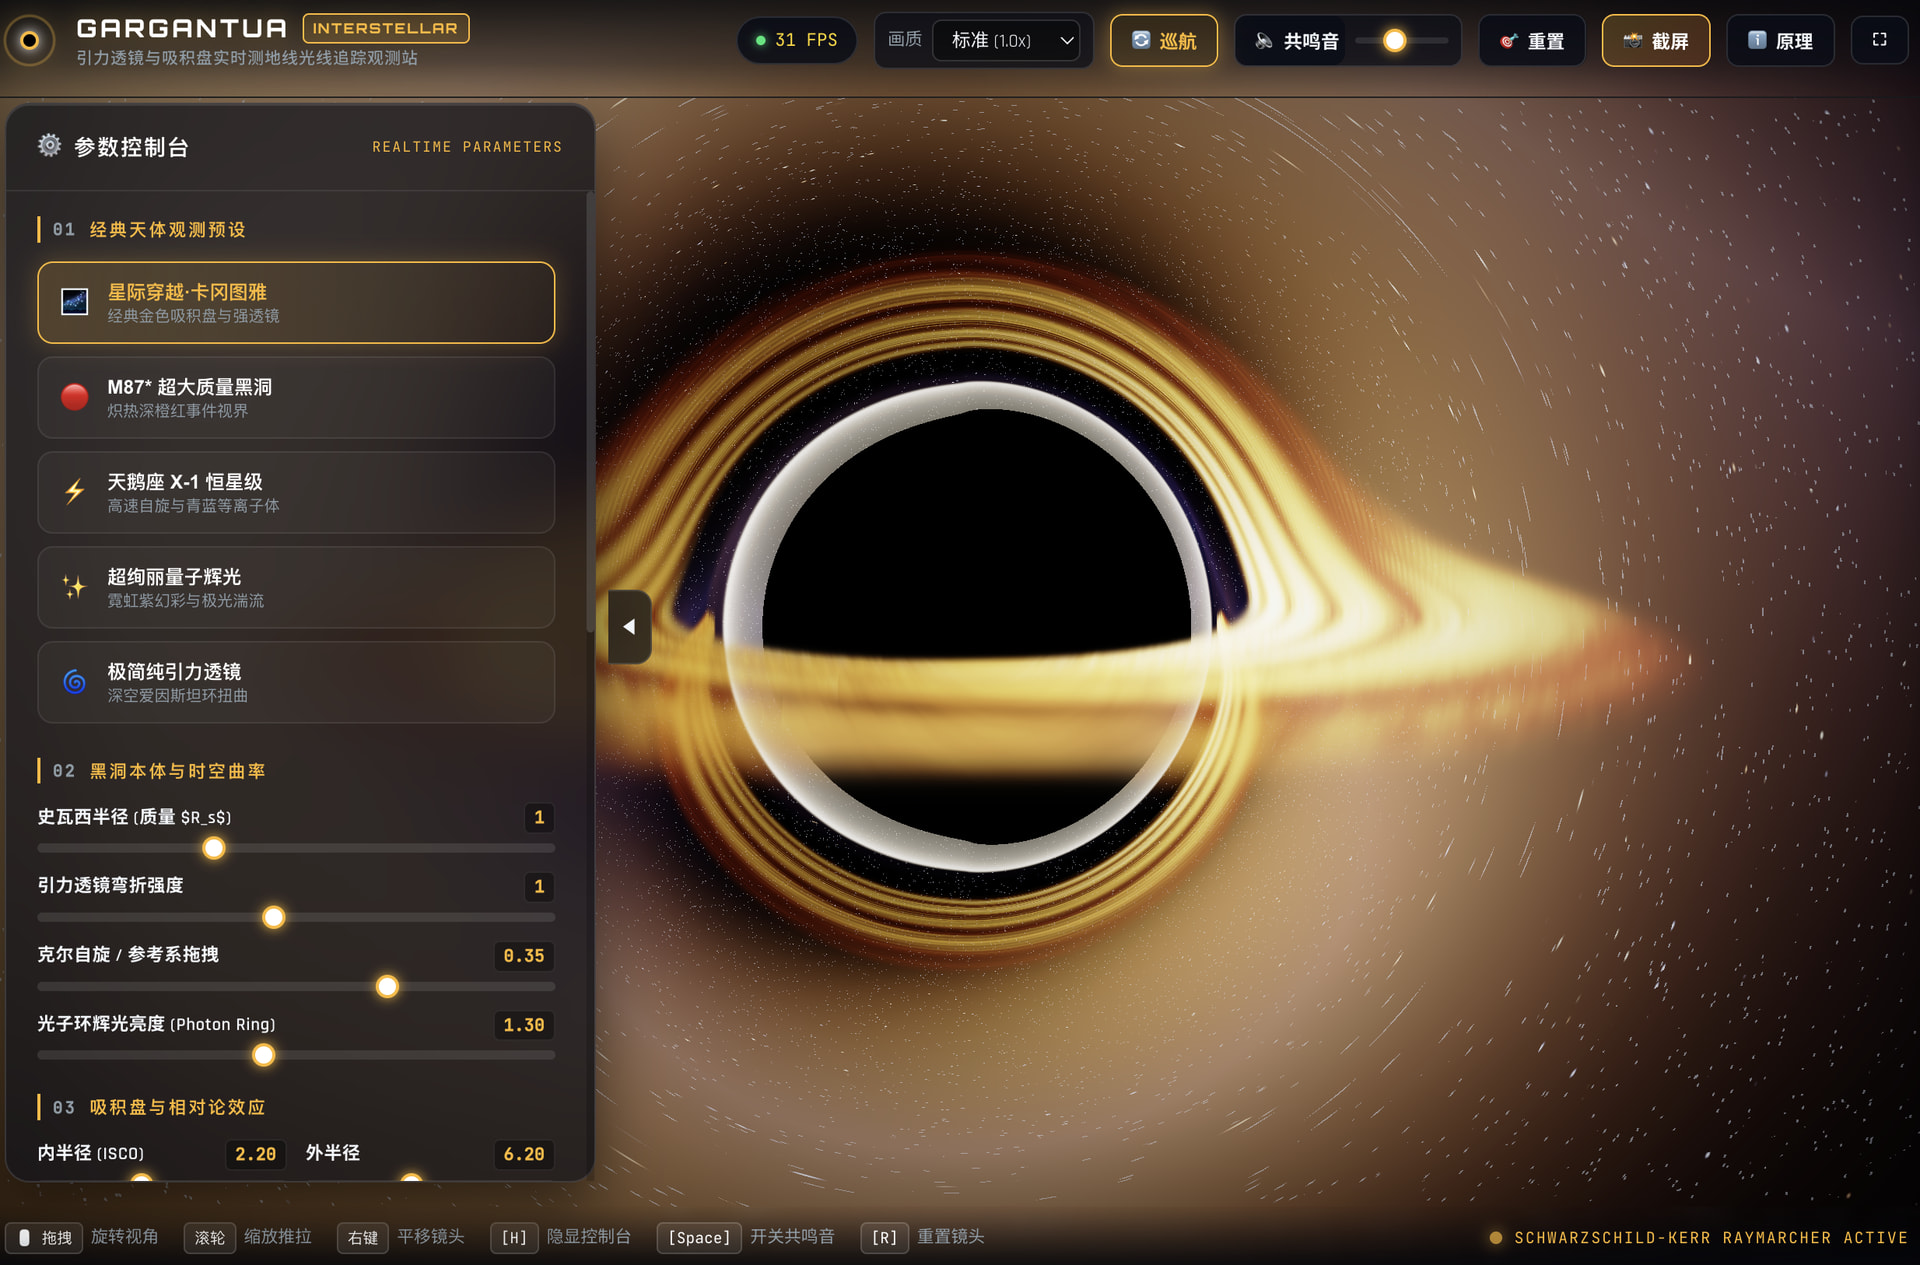
Task: Click the 右键 right-button hint key
Action: 362,1237
